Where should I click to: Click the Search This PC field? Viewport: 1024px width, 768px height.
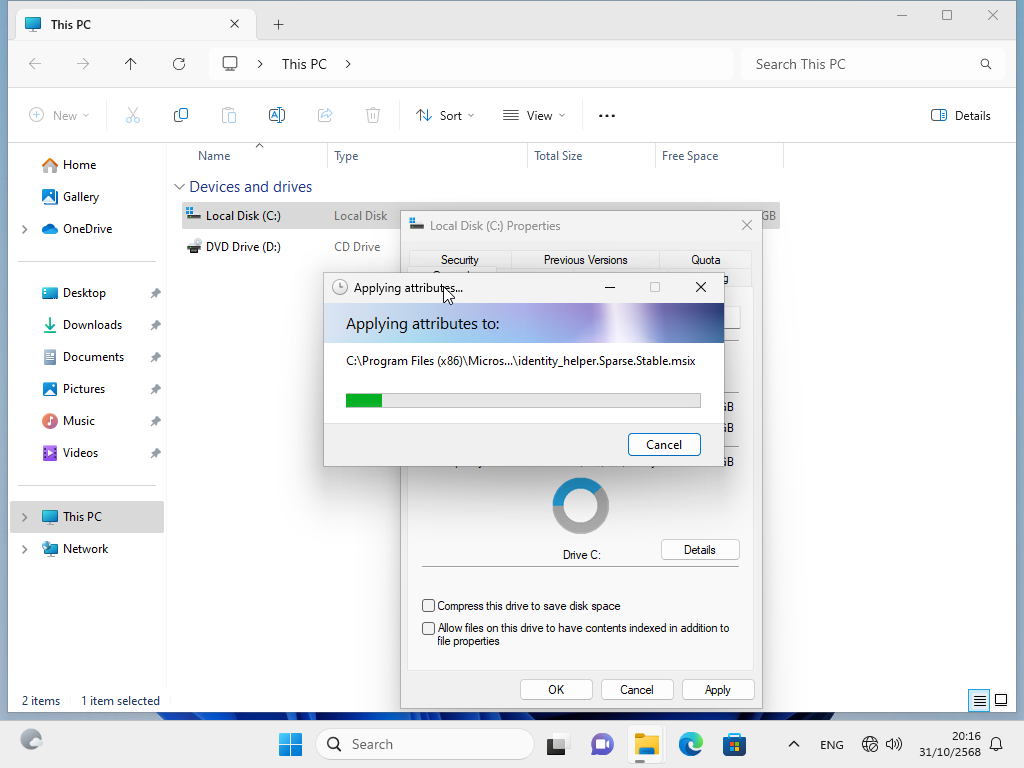pyautogui.click(x=860, y=64)
